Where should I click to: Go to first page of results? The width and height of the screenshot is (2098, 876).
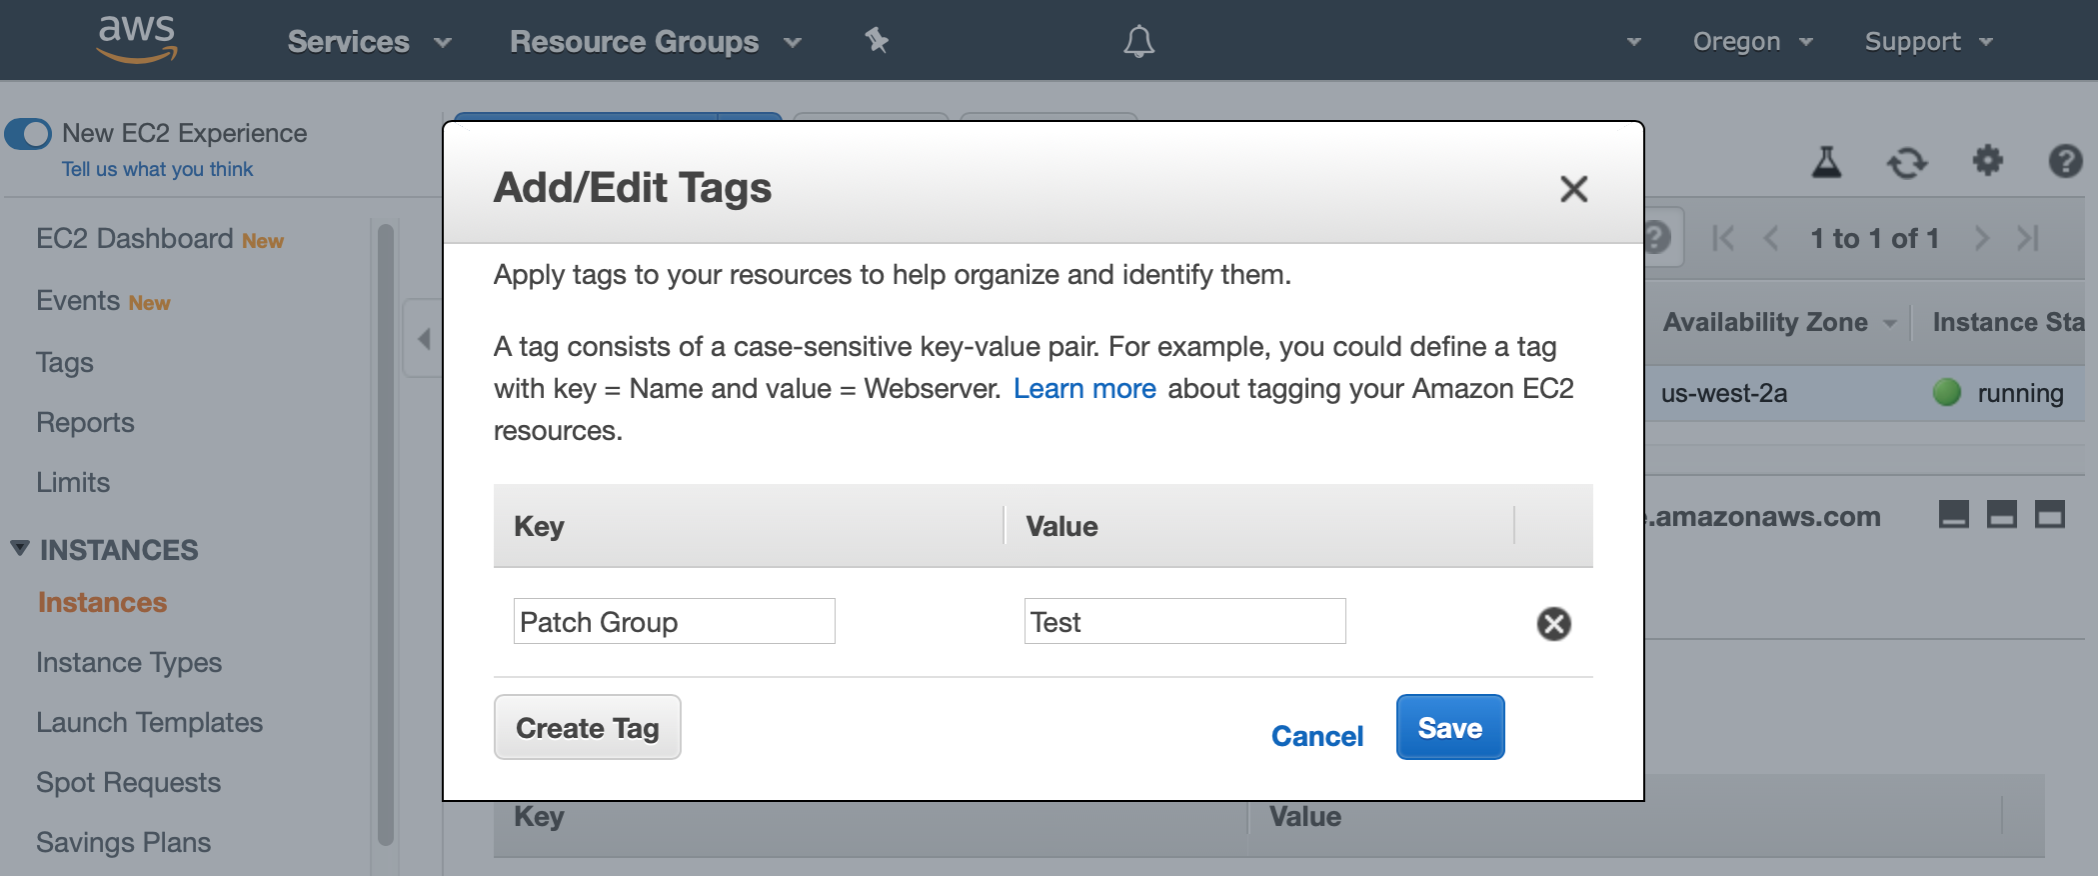tap(1723, 238)
